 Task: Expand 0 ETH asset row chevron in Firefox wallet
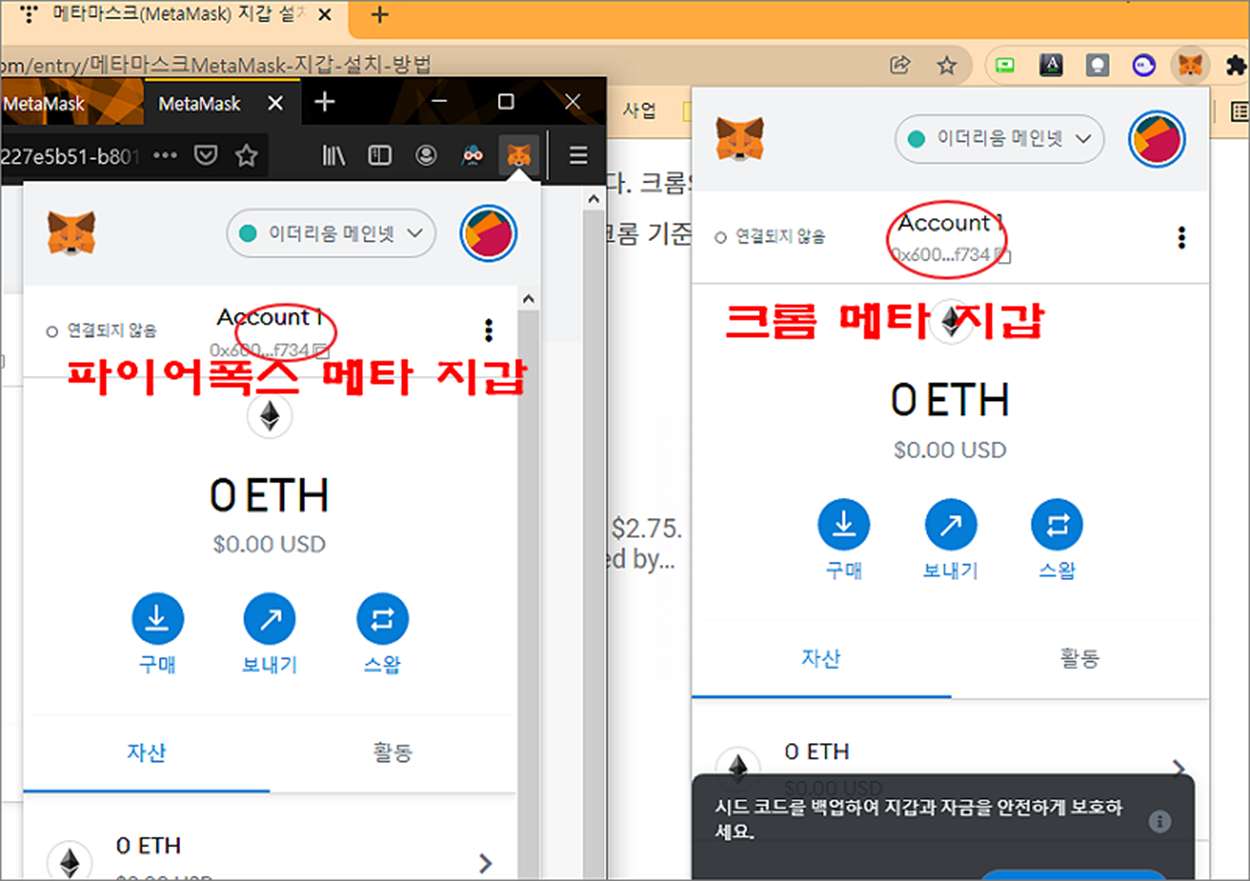tap(486, 863)
